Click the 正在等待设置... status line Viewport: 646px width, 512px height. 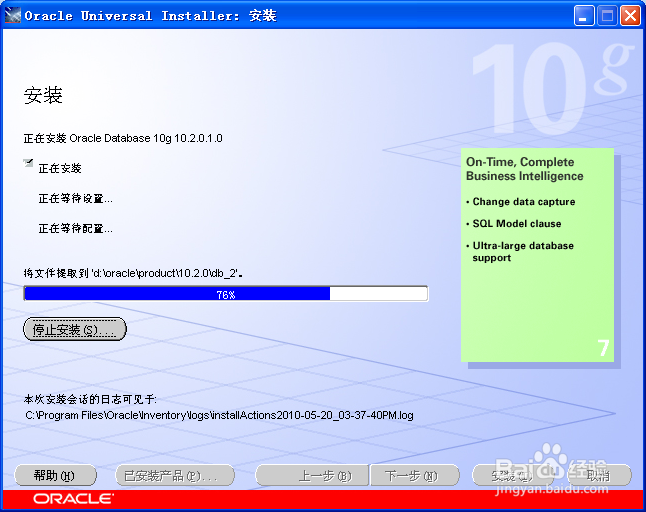point(75,199)
